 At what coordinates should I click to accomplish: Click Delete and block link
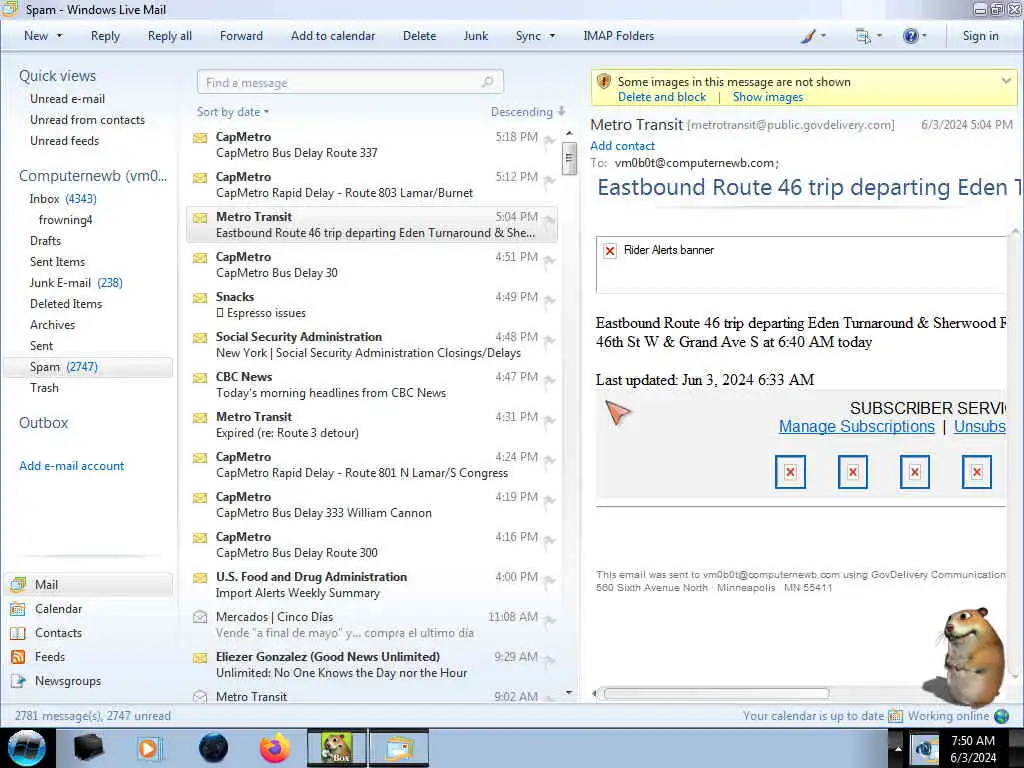click(x=662, y=97)
